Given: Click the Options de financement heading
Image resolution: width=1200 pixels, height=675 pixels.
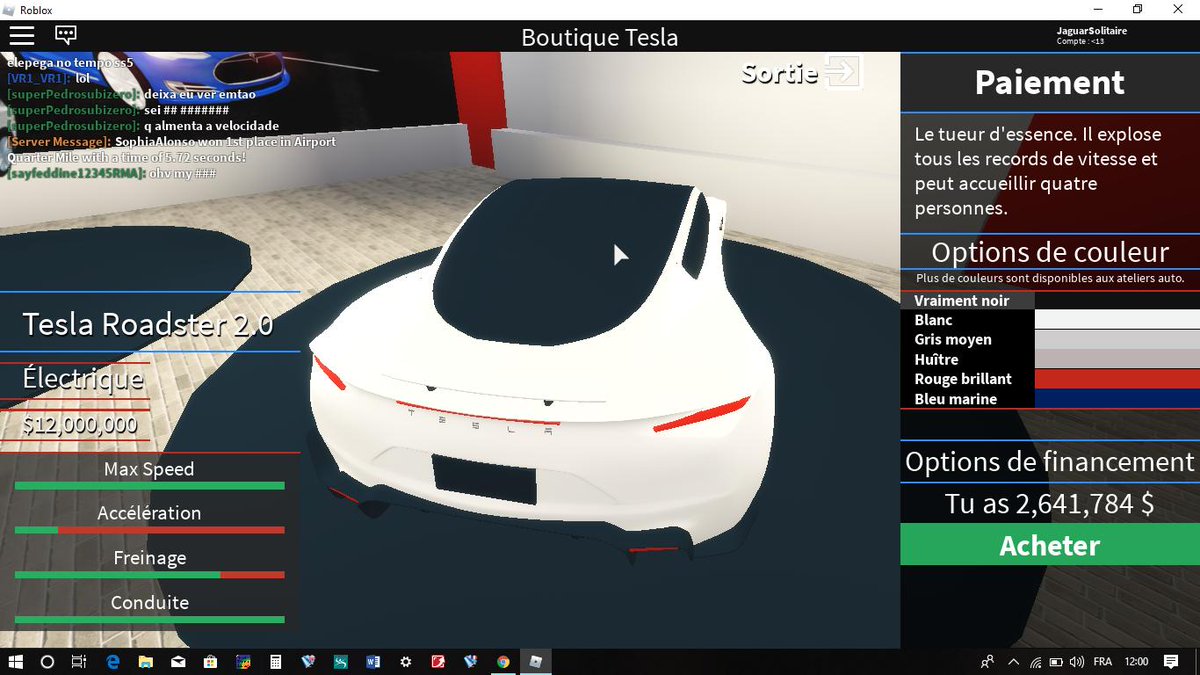Looking at the screenshot, I should [x=1050, y=462].
